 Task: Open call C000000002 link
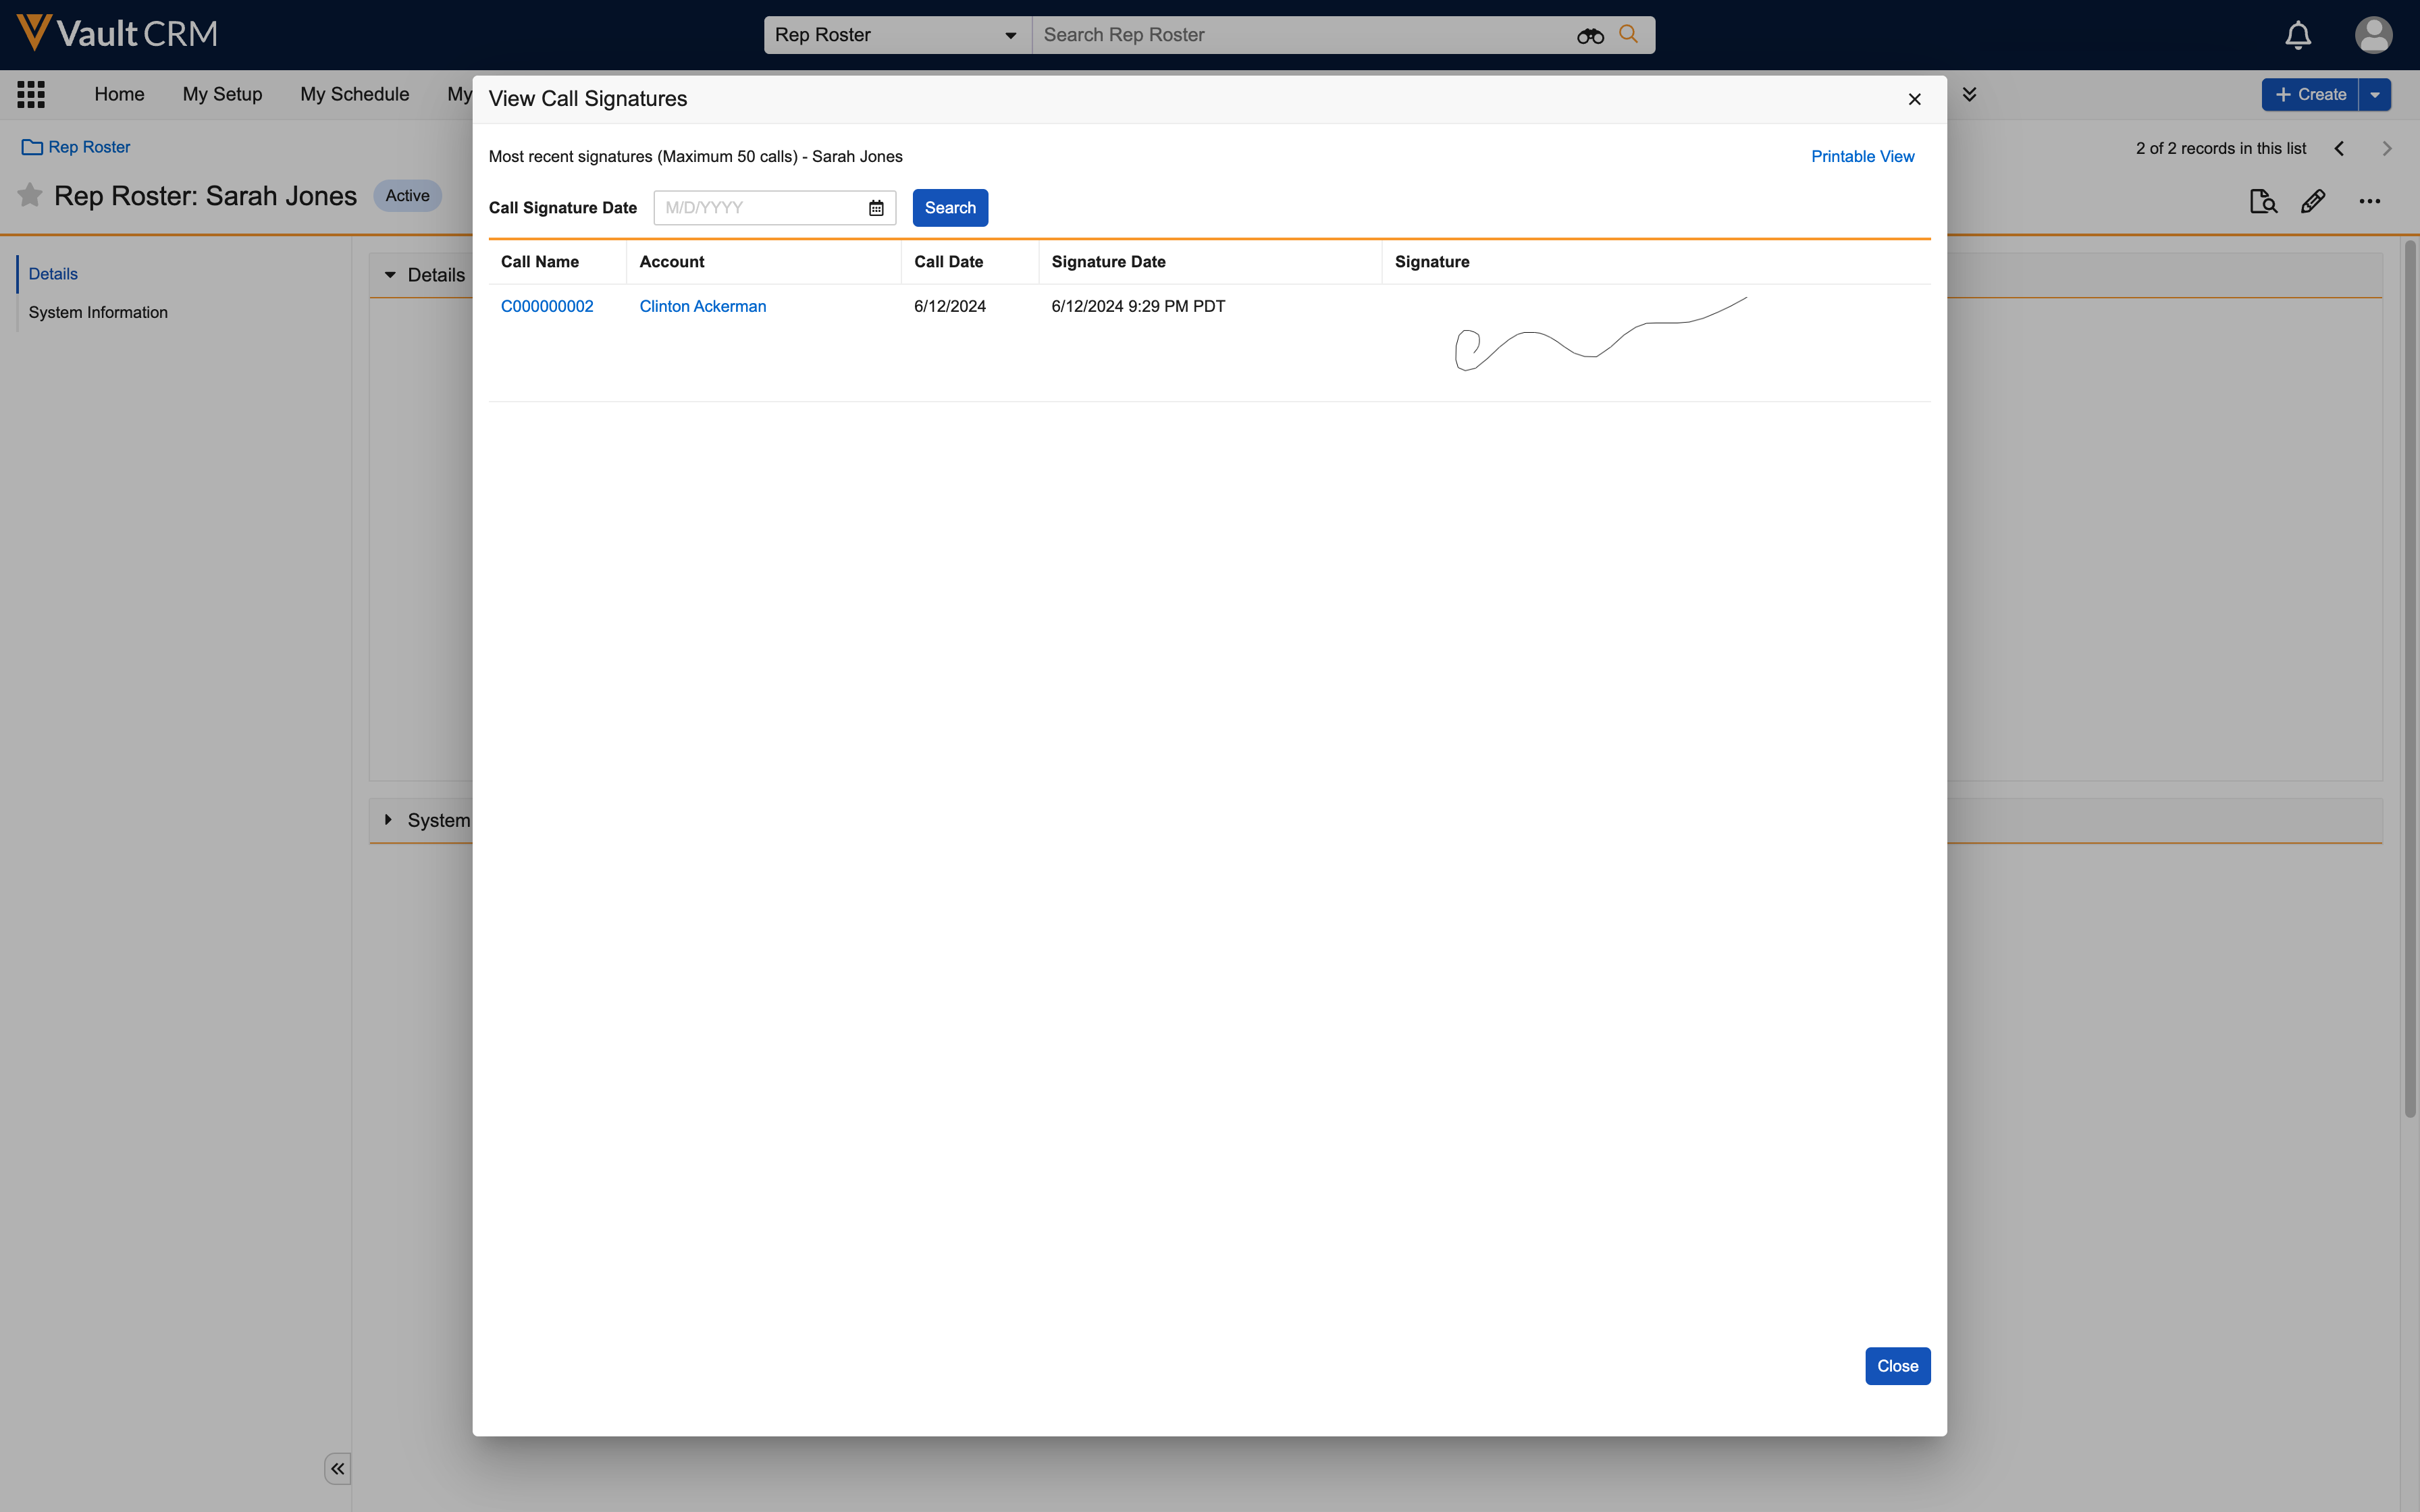point(547,306)
